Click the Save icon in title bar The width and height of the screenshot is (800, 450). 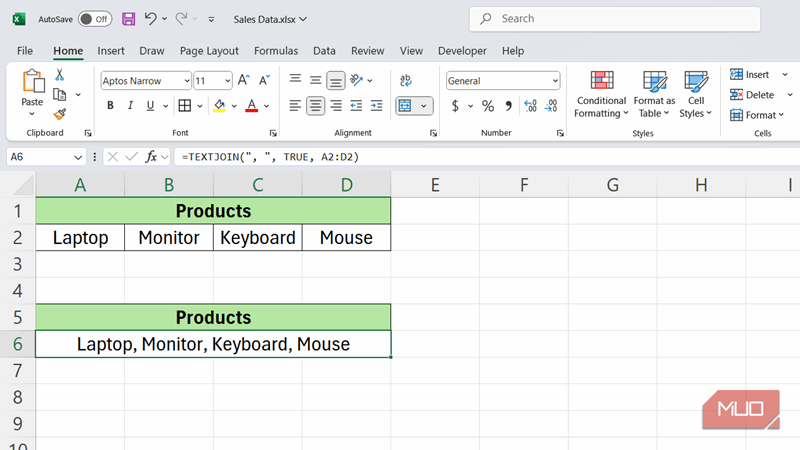point(128,19)
